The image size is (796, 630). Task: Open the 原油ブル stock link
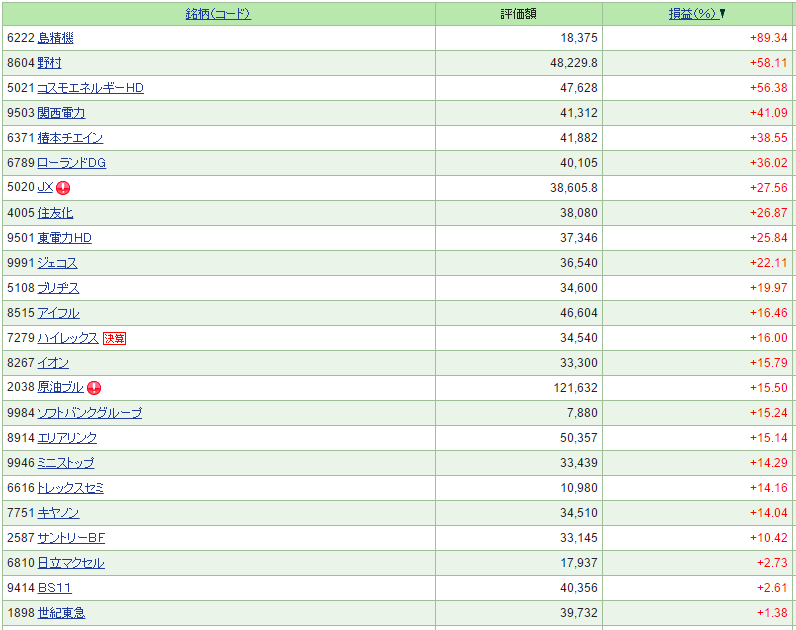pyautogui.click(x=60, y=387)
